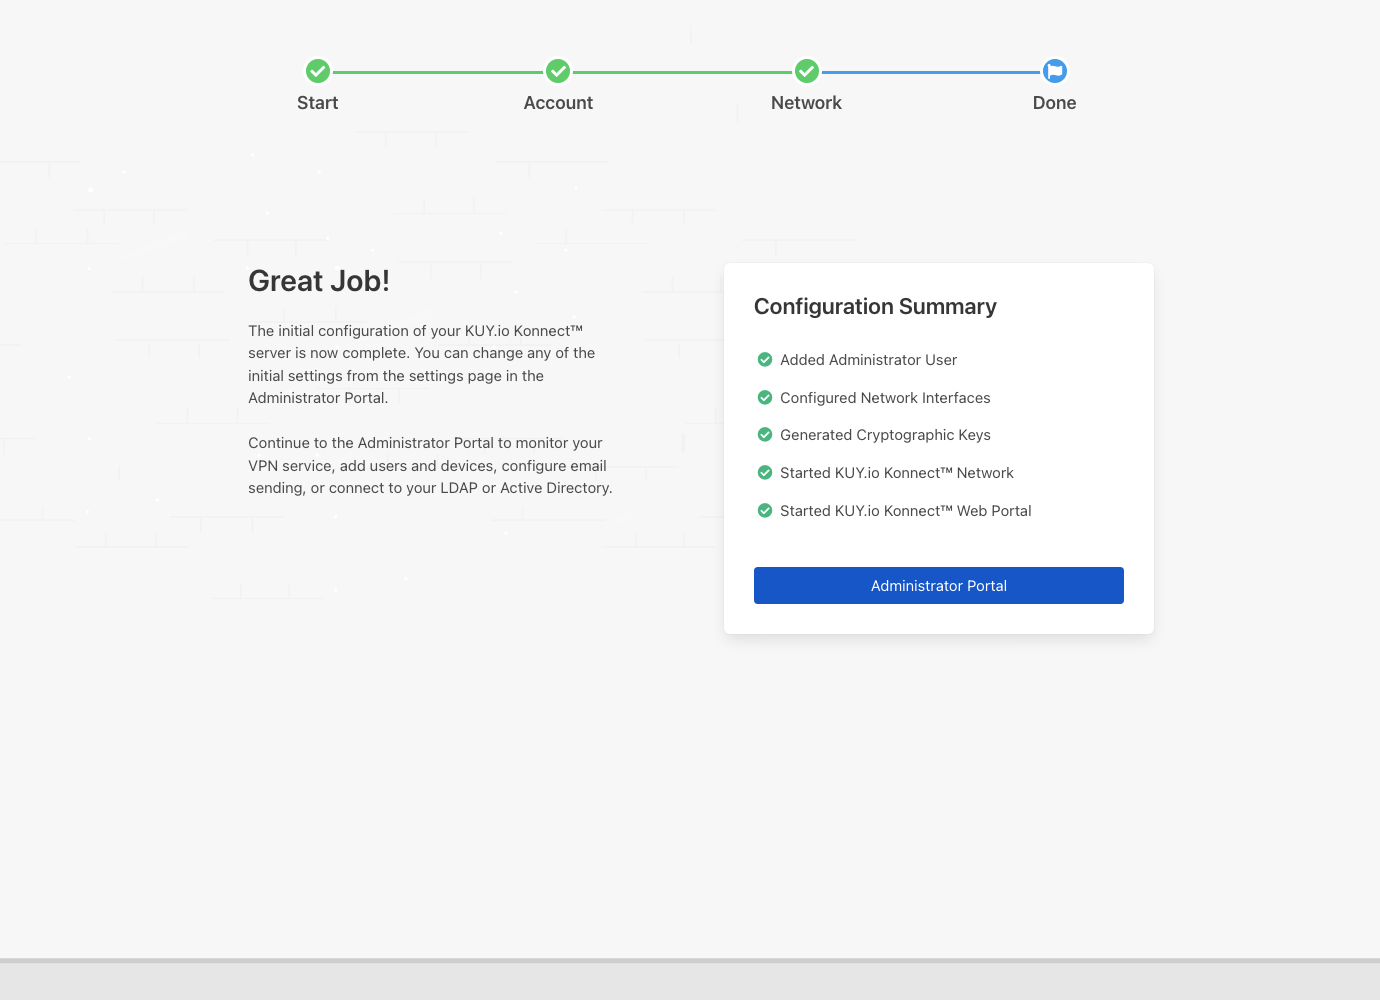
Task: Click checkmark beside Started KUY.io Konnect Web Portal
Action: [765, 510]
